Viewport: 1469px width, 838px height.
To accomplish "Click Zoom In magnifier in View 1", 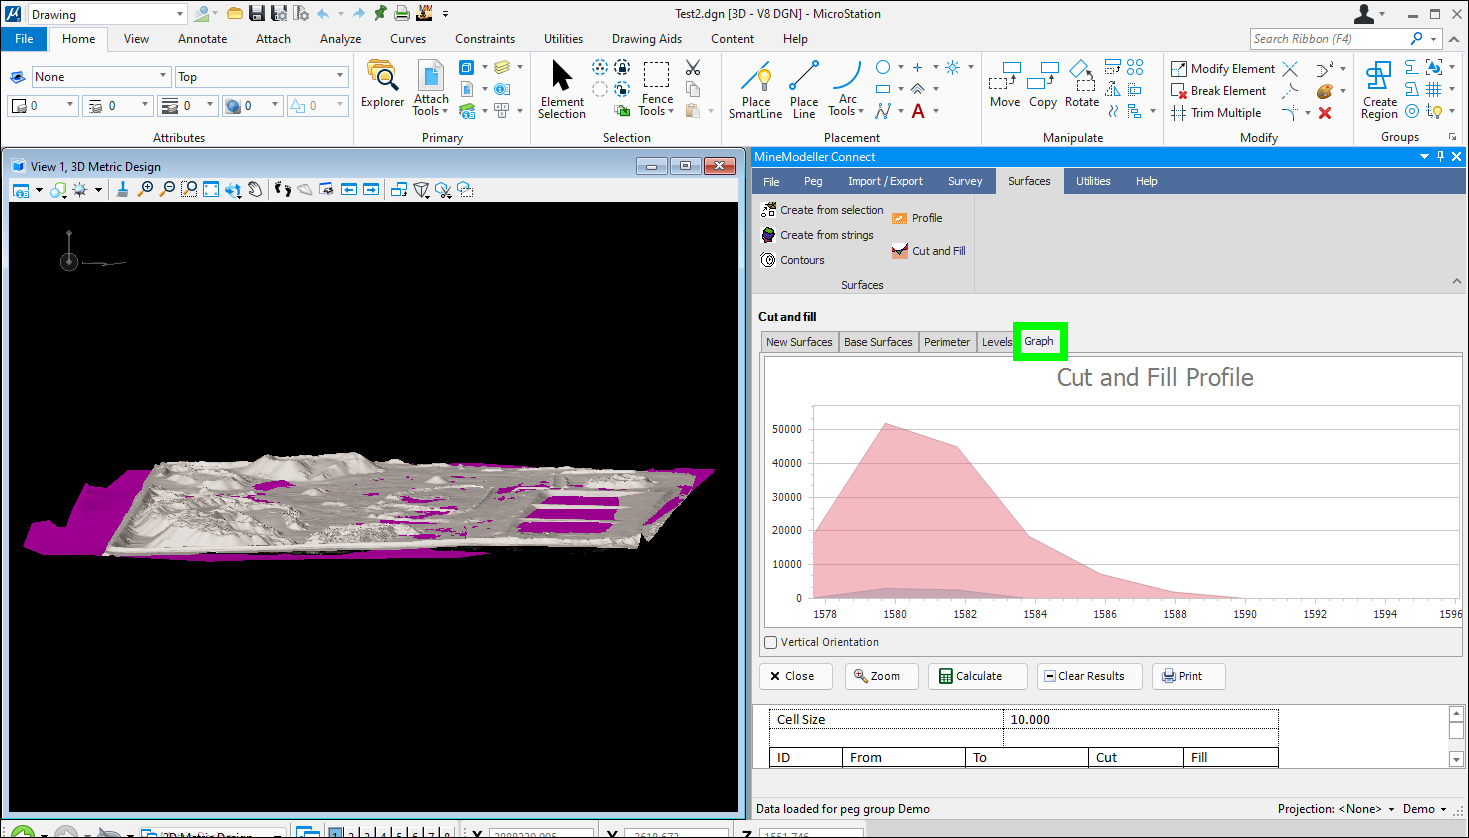I will 146,190.
